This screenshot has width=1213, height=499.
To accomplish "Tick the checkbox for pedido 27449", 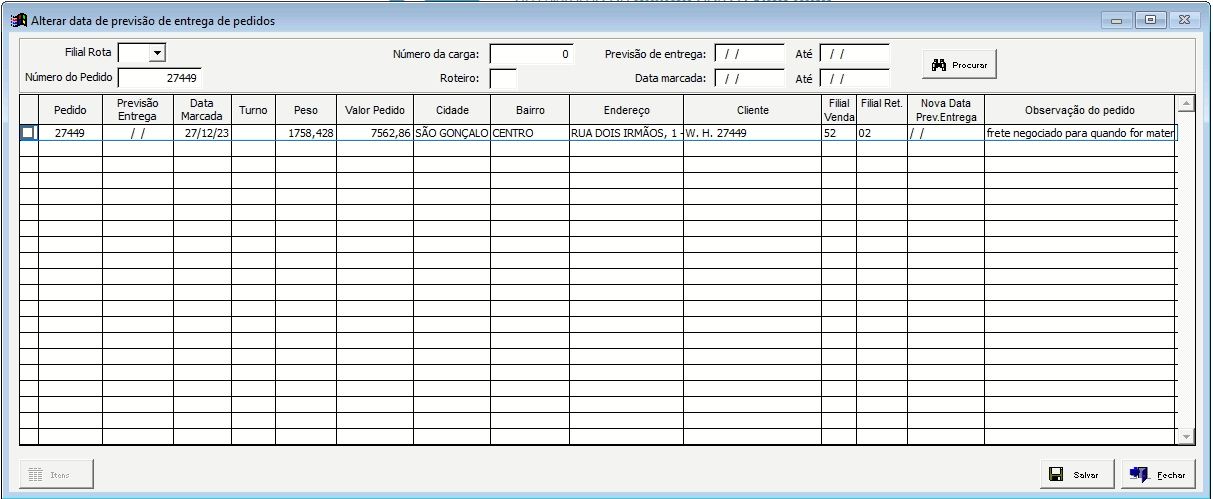I will 28,132.
